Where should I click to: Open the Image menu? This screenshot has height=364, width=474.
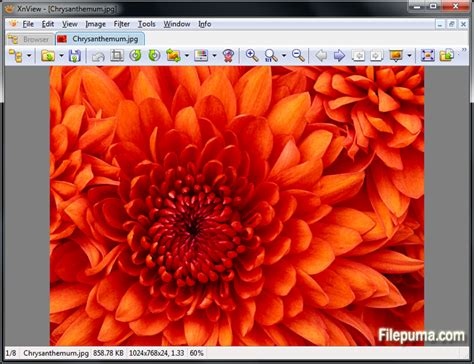click(x=95, y=24)
